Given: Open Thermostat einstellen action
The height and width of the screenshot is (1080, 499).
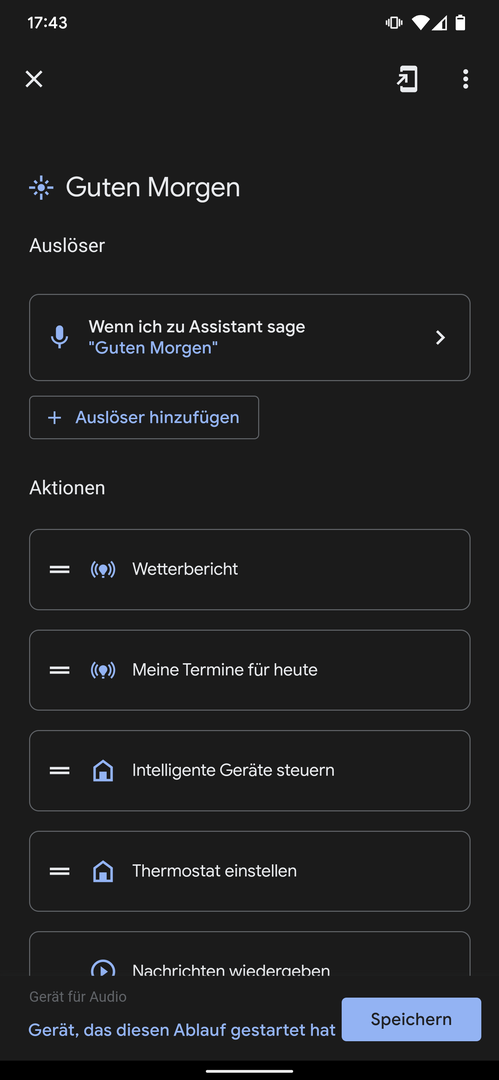Looking at the screenshot, I should pos(250,871).
